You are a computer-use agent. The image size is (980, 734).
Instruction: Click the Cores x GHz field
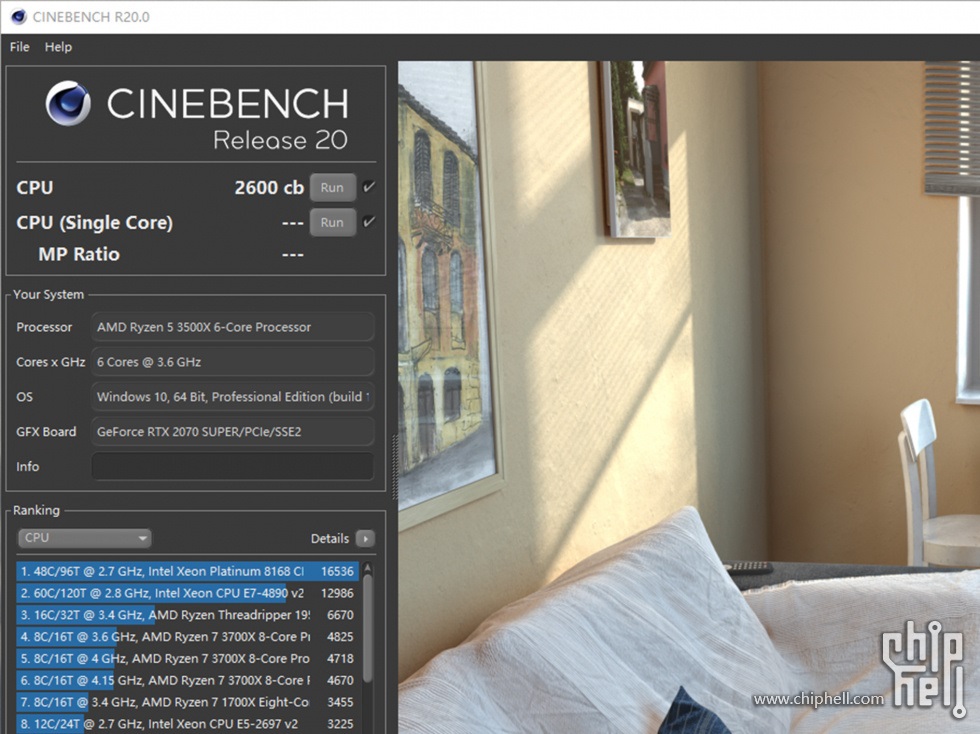(232, 362)
